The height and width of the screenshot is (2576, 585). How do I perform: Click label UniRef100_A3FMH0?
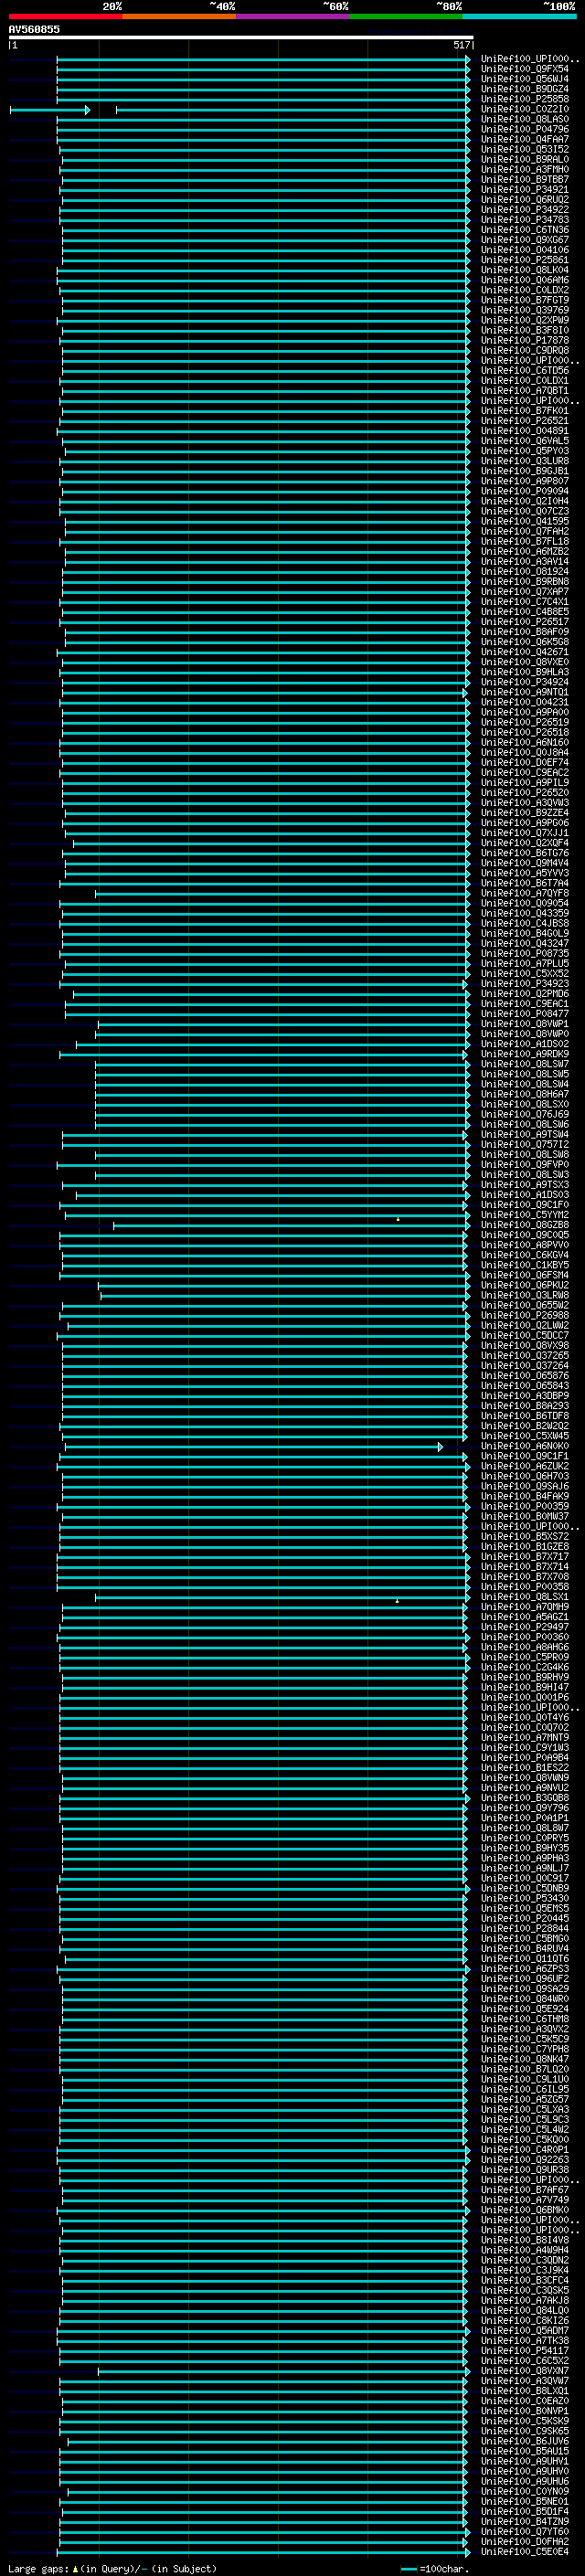click(x=525, y=169)
